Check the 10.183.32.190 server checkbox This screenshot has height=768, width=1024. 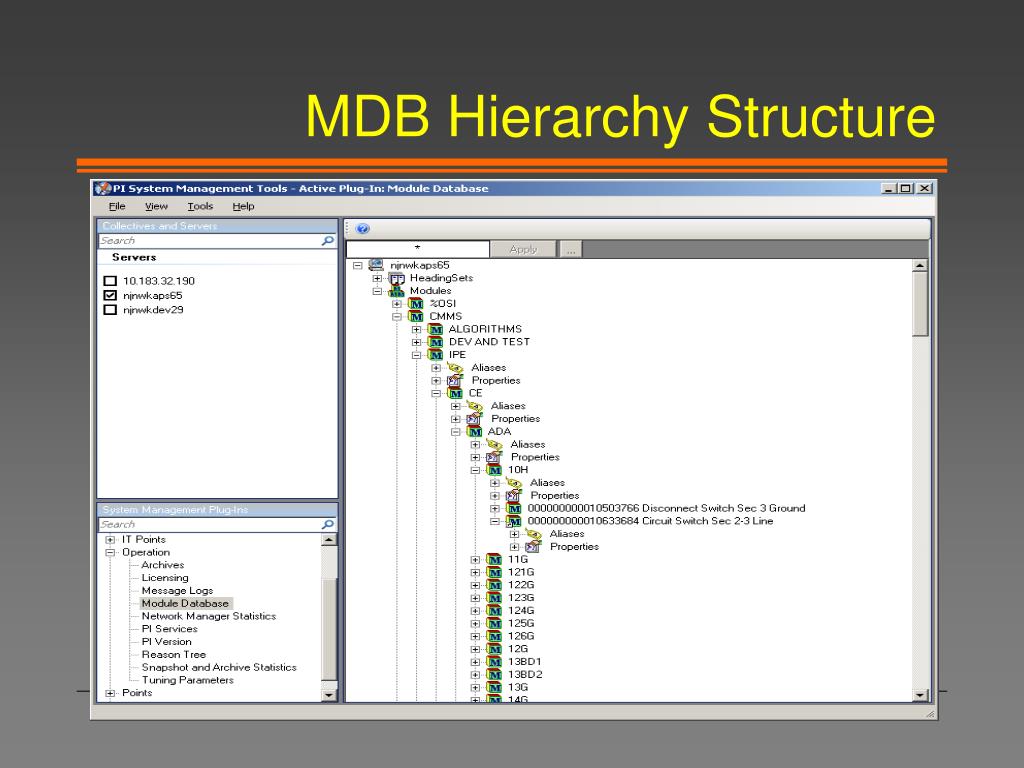110,281
